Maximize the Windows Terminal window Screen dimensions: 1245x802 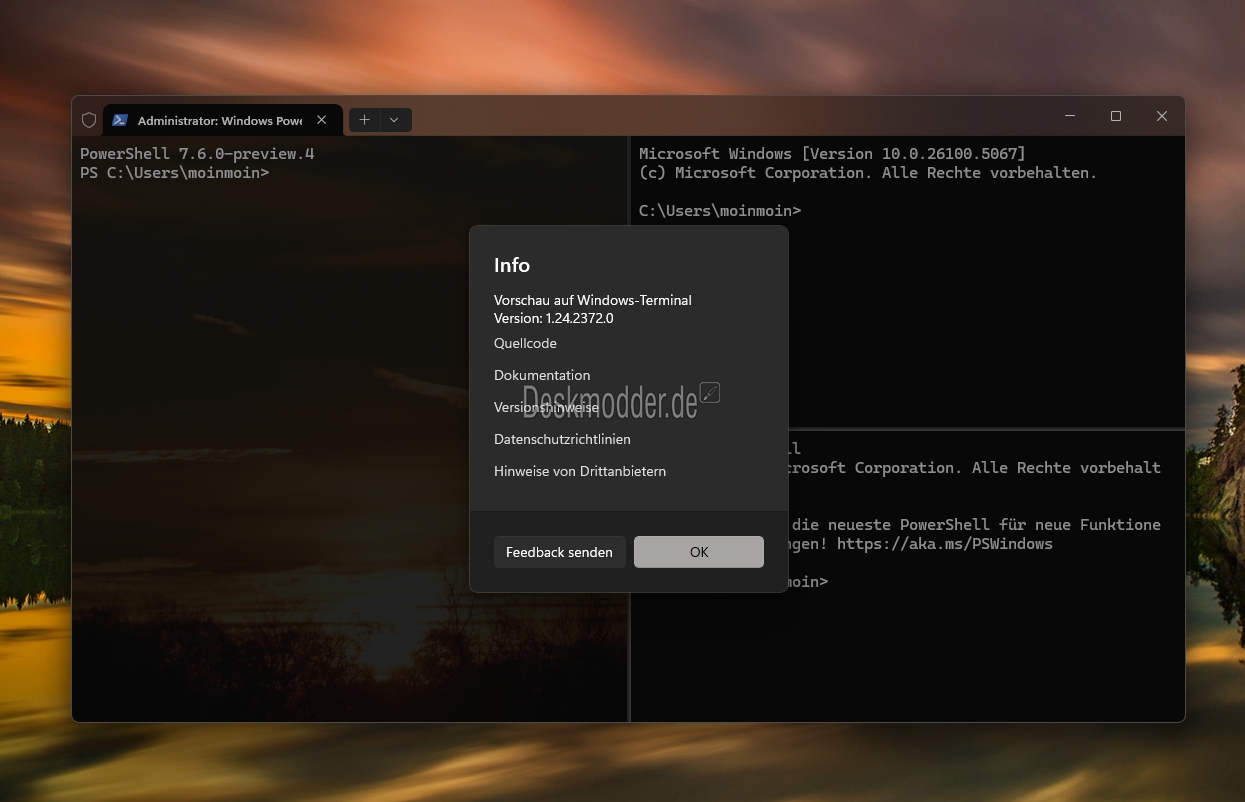1116,116
